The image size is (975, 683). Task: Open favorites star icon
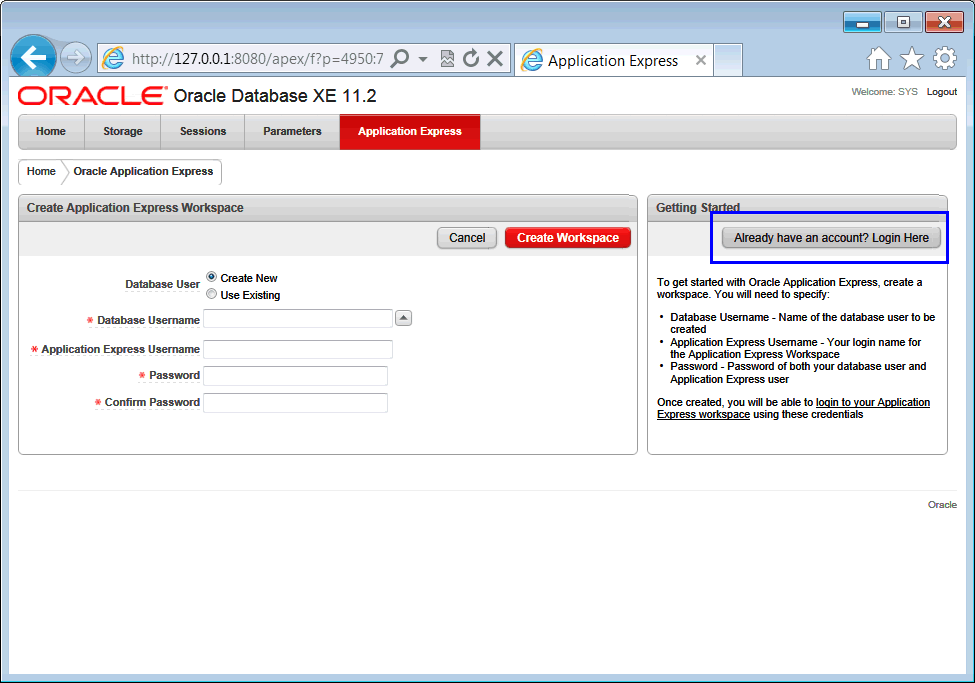click(x=912, y=58)
